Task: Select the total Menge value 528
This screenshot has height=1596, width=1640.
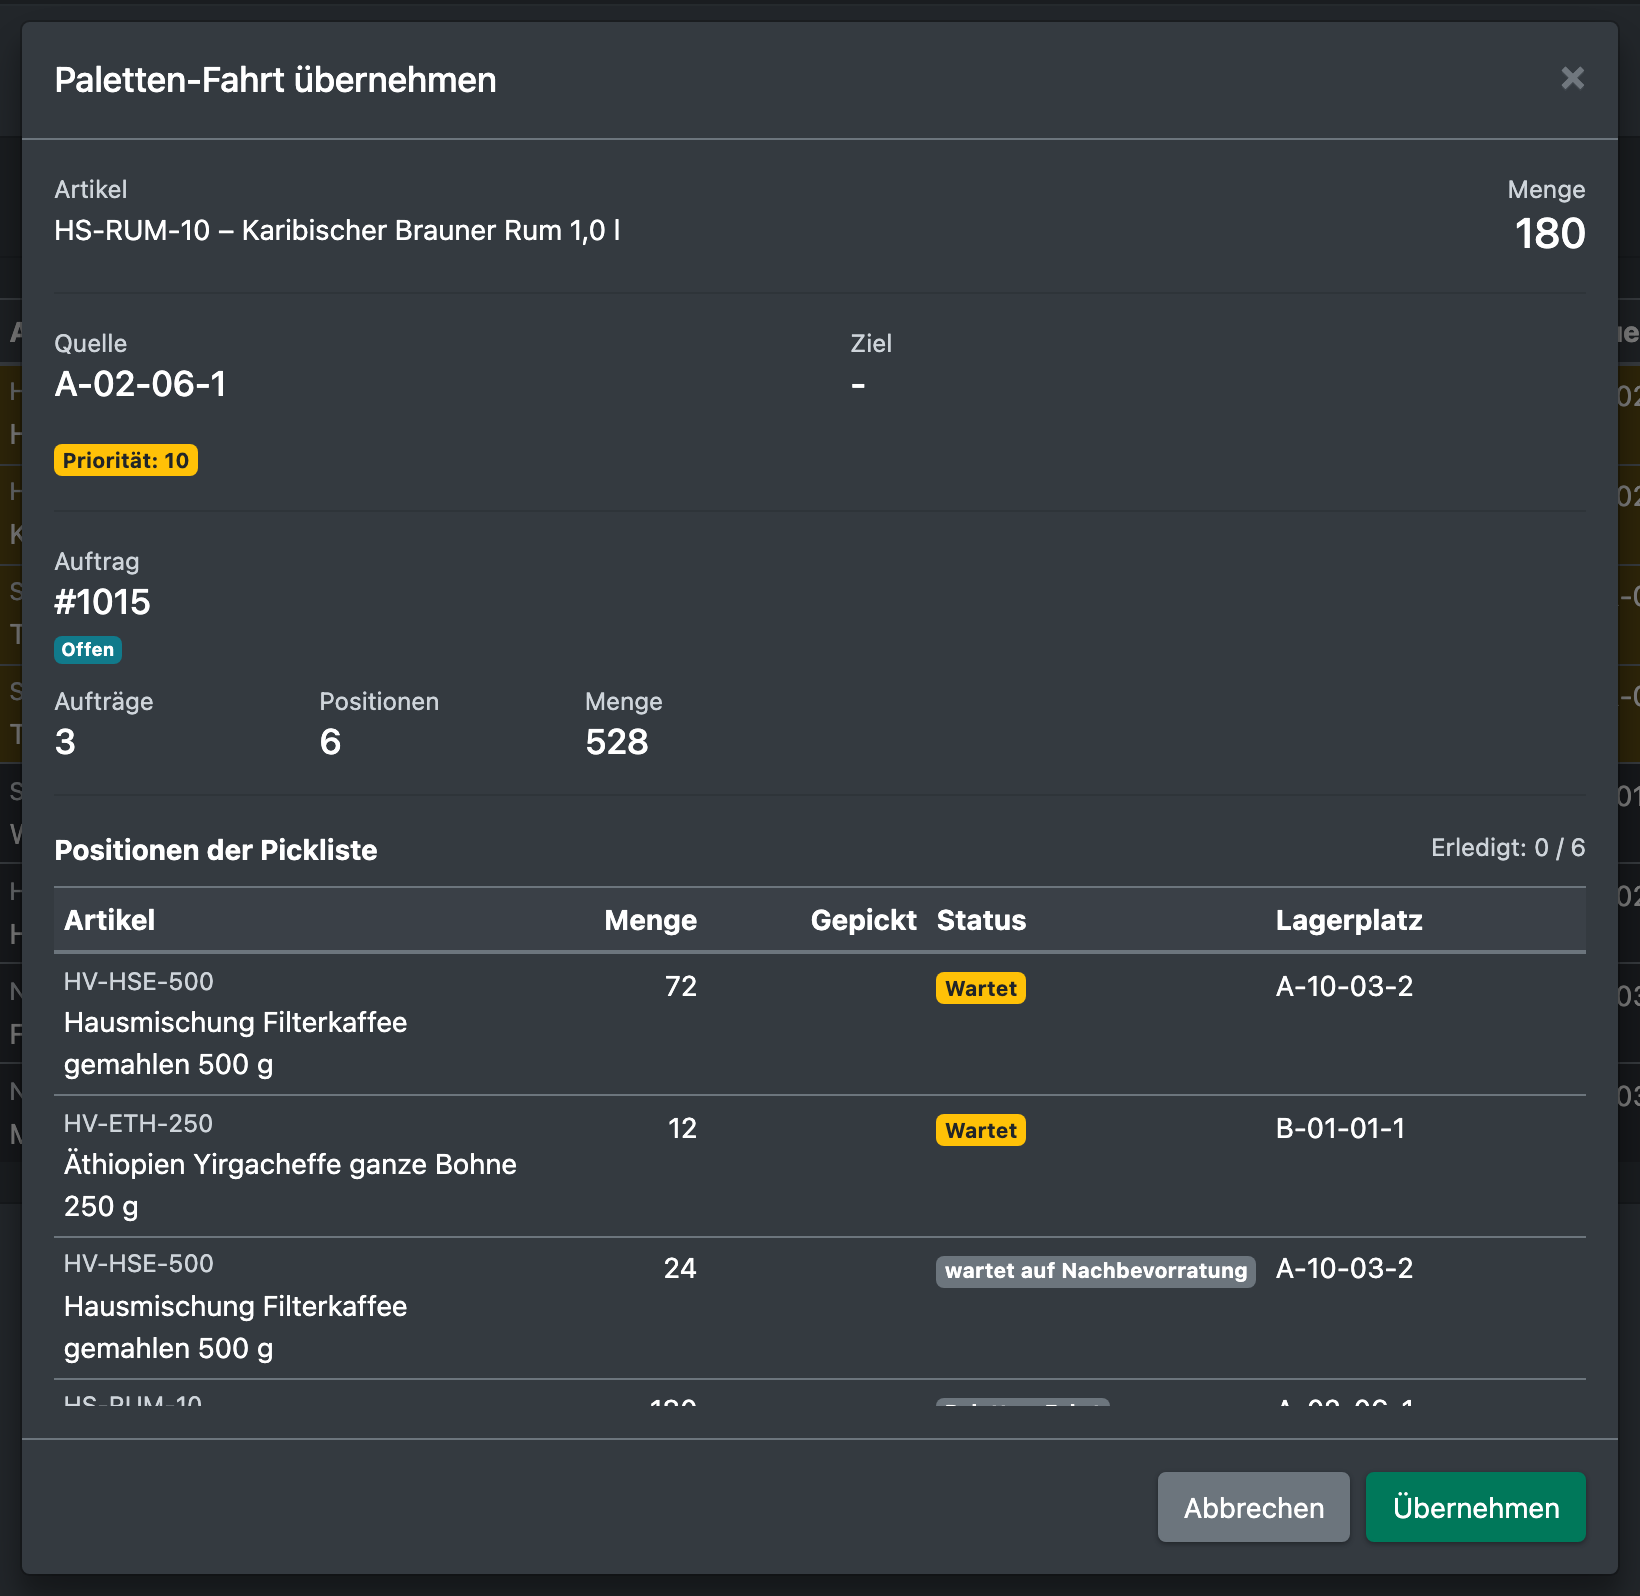Action: tap(617, 742)
